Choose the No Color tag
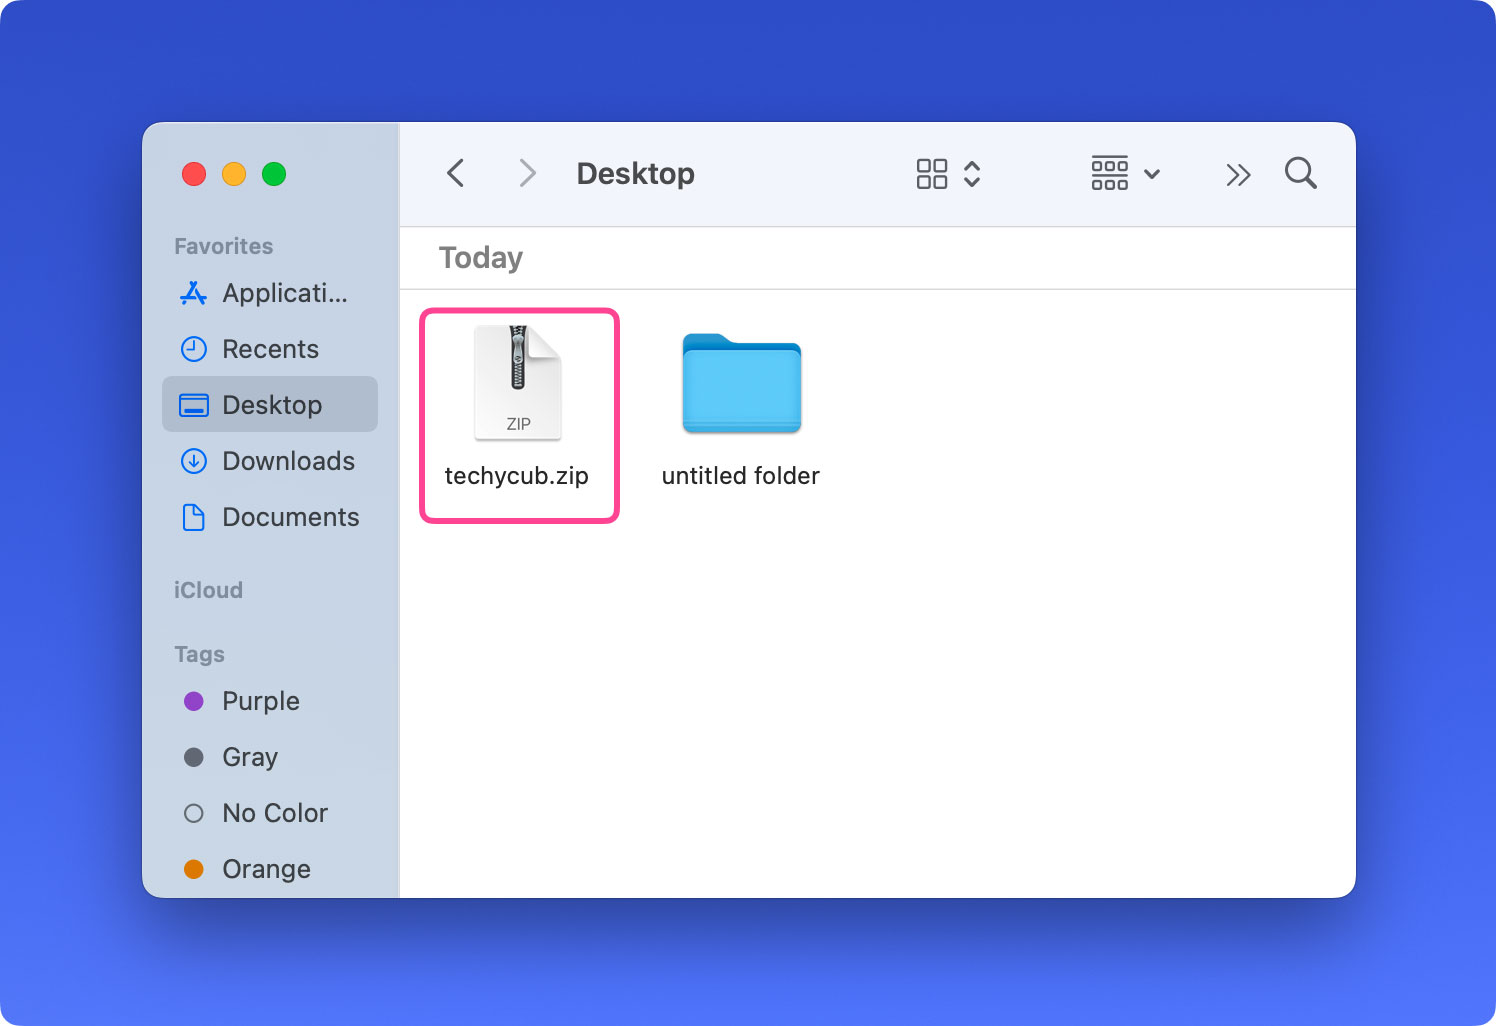Image resolution: width=1496 pixels, height=1026 pixels. (x=274, y=813)
